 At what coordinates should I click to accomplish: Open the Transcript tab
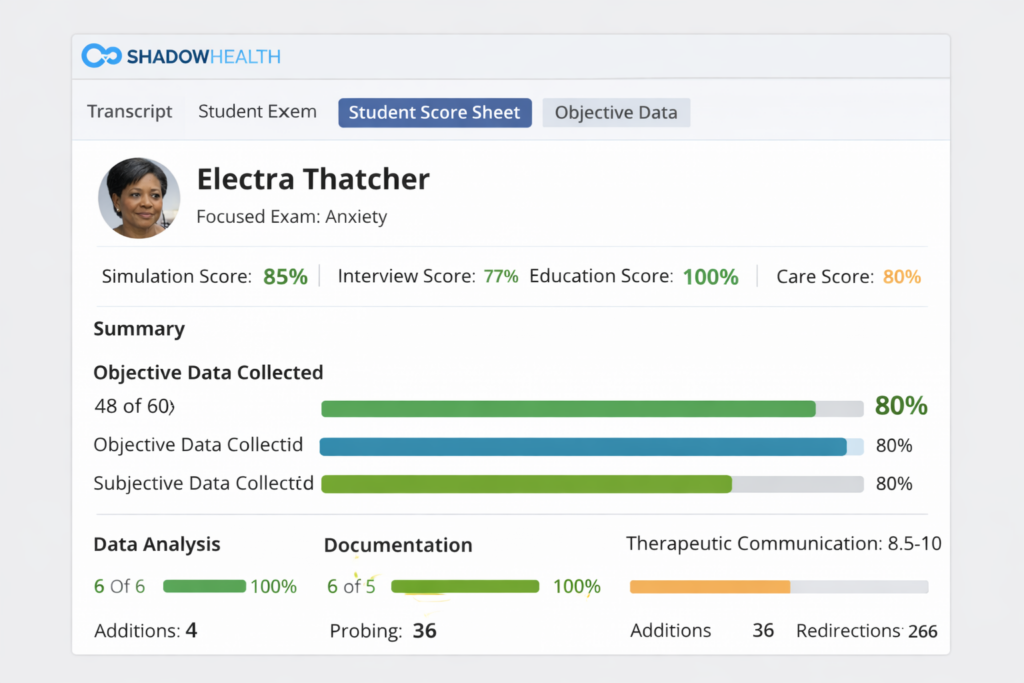click(x=129, y=112)
